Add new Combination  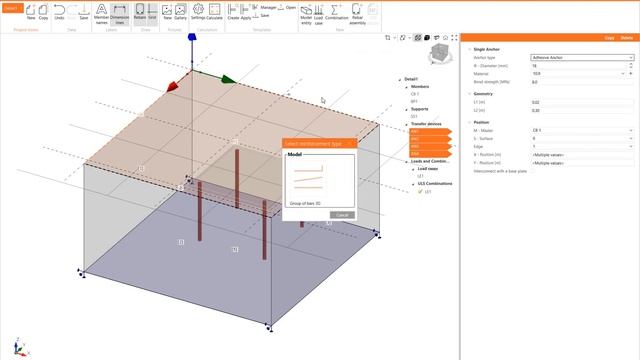pos(336,11)
